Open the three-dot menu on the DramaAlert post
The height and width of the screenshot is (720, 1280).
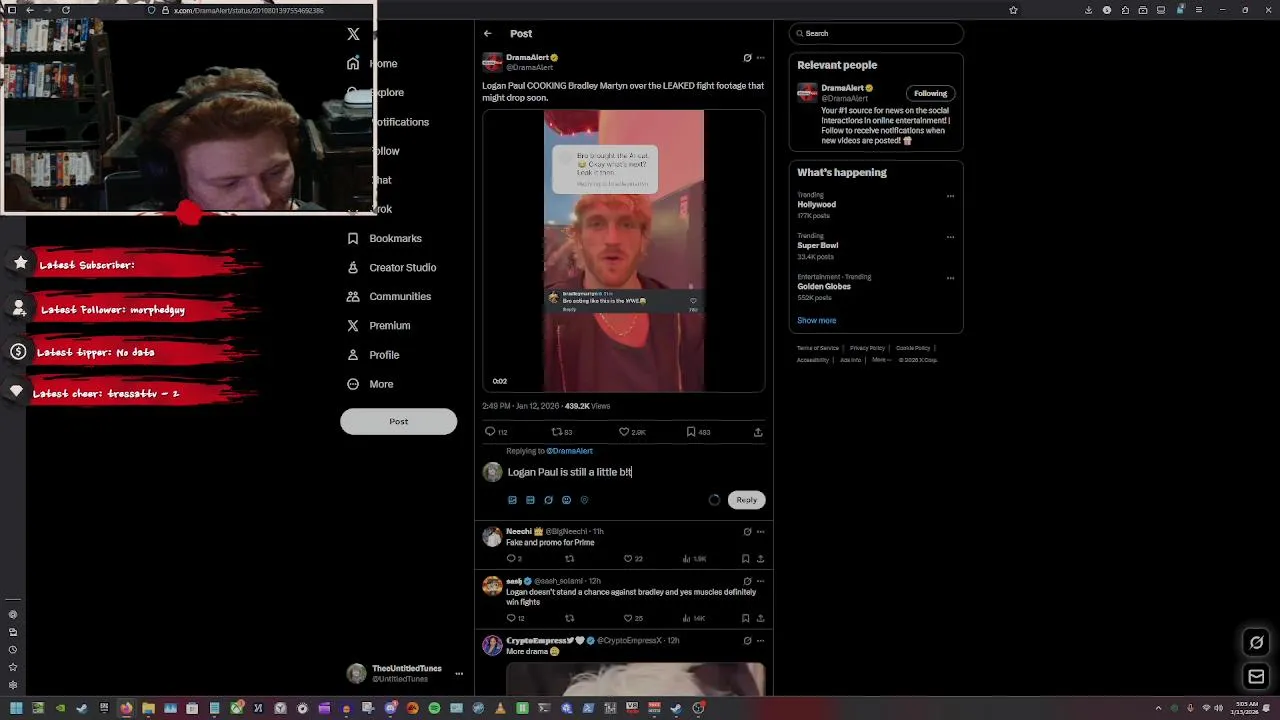[761, 58]
